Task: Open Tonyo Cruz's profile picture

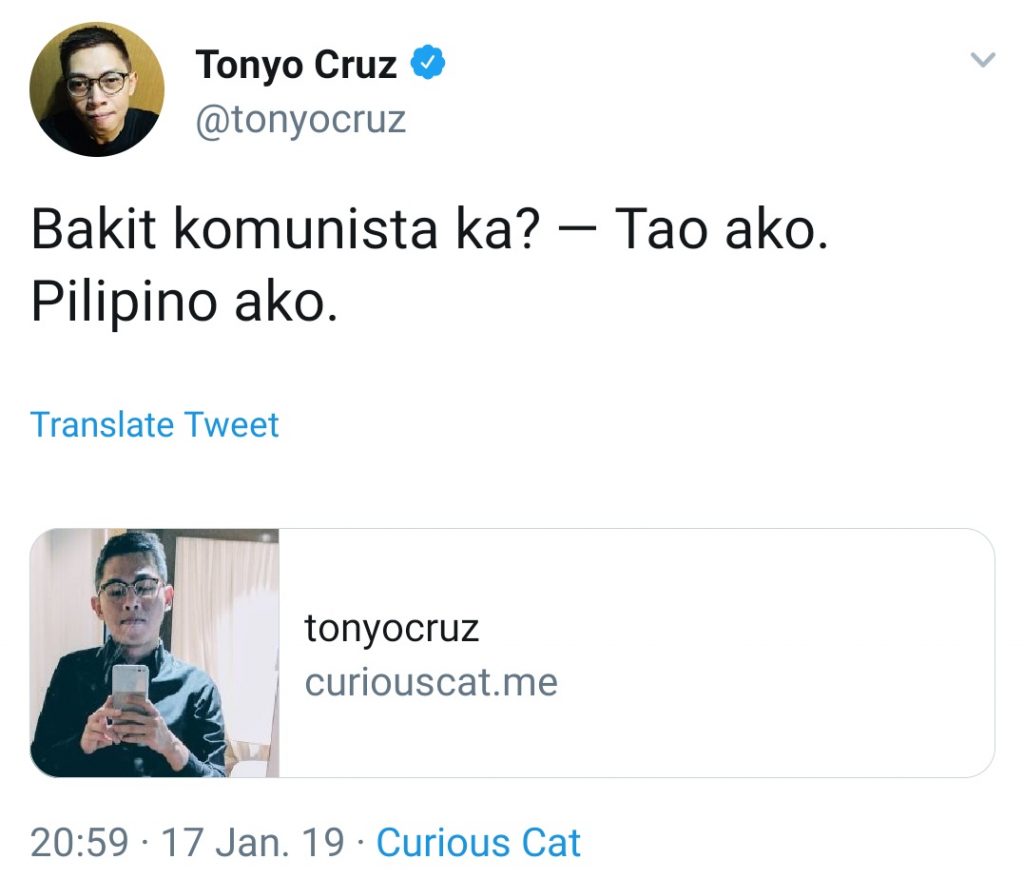Action: point(97,89)
